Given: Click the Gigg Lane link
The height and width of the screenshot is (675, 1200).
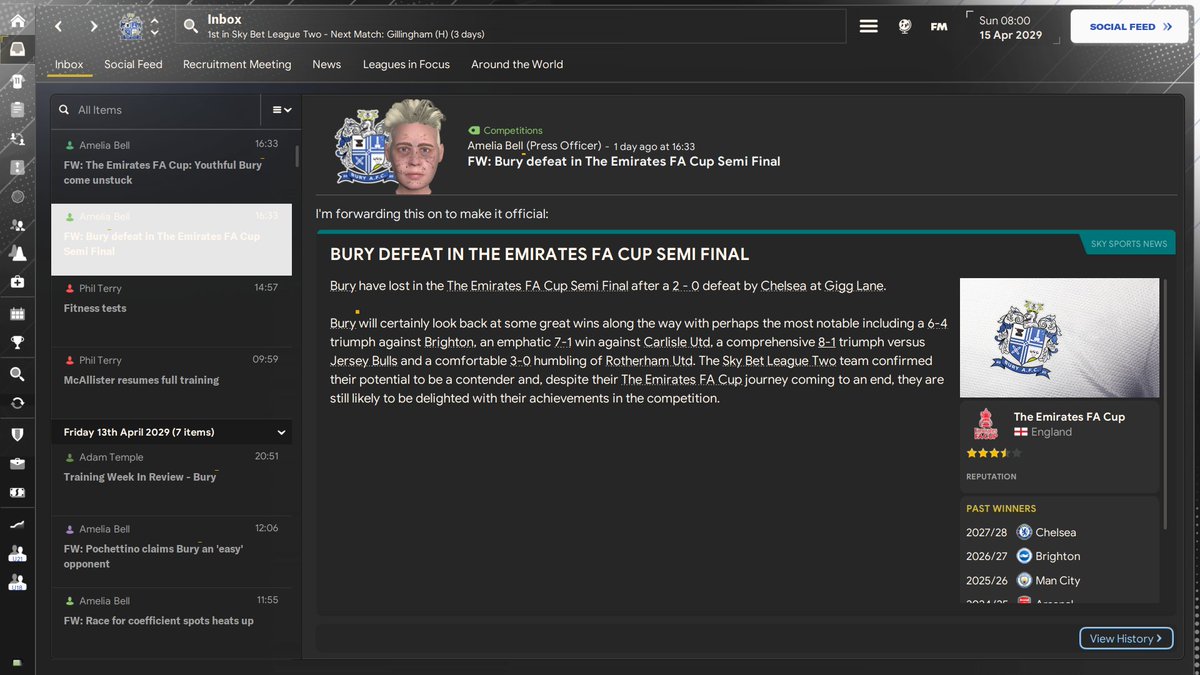Looking at the screenshot, I should (x=854, y=286).
